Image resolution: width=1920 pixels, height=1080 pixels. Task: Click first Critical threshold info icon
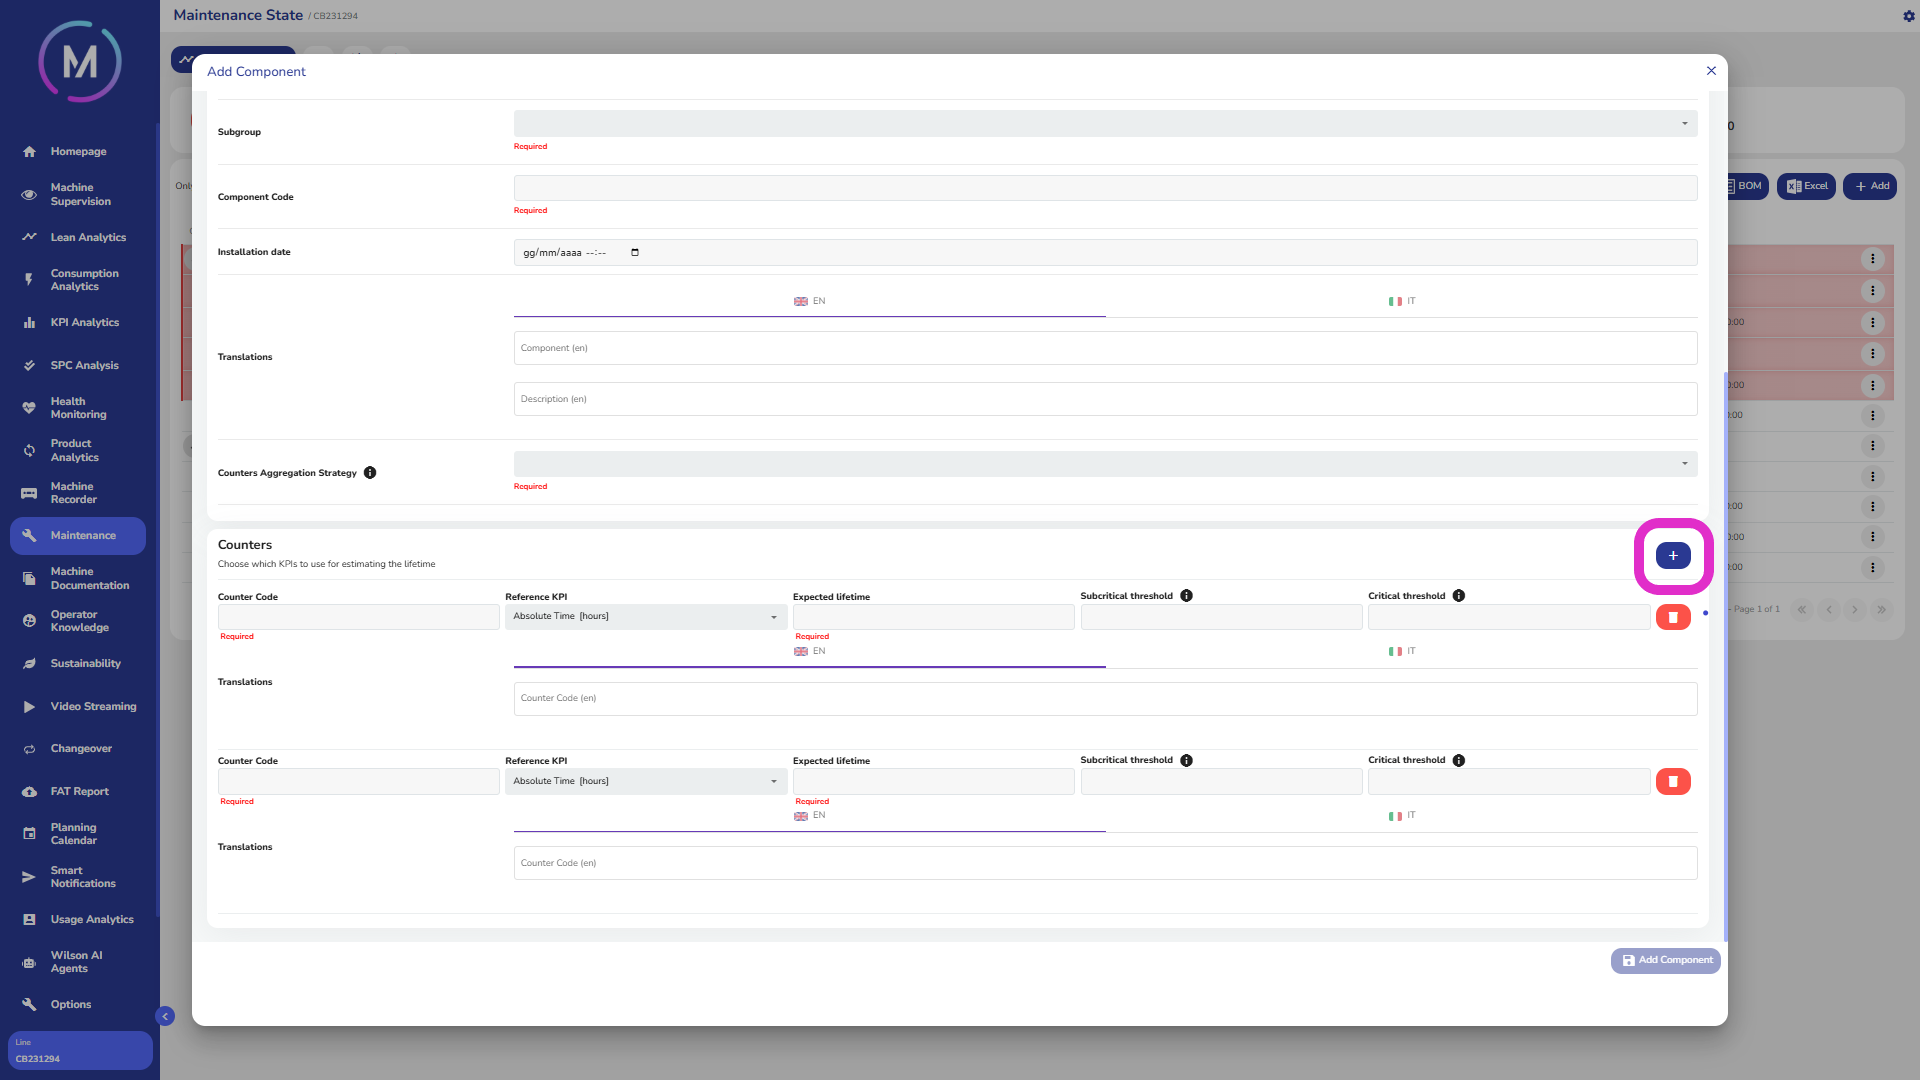click(x=1459, y=596)
